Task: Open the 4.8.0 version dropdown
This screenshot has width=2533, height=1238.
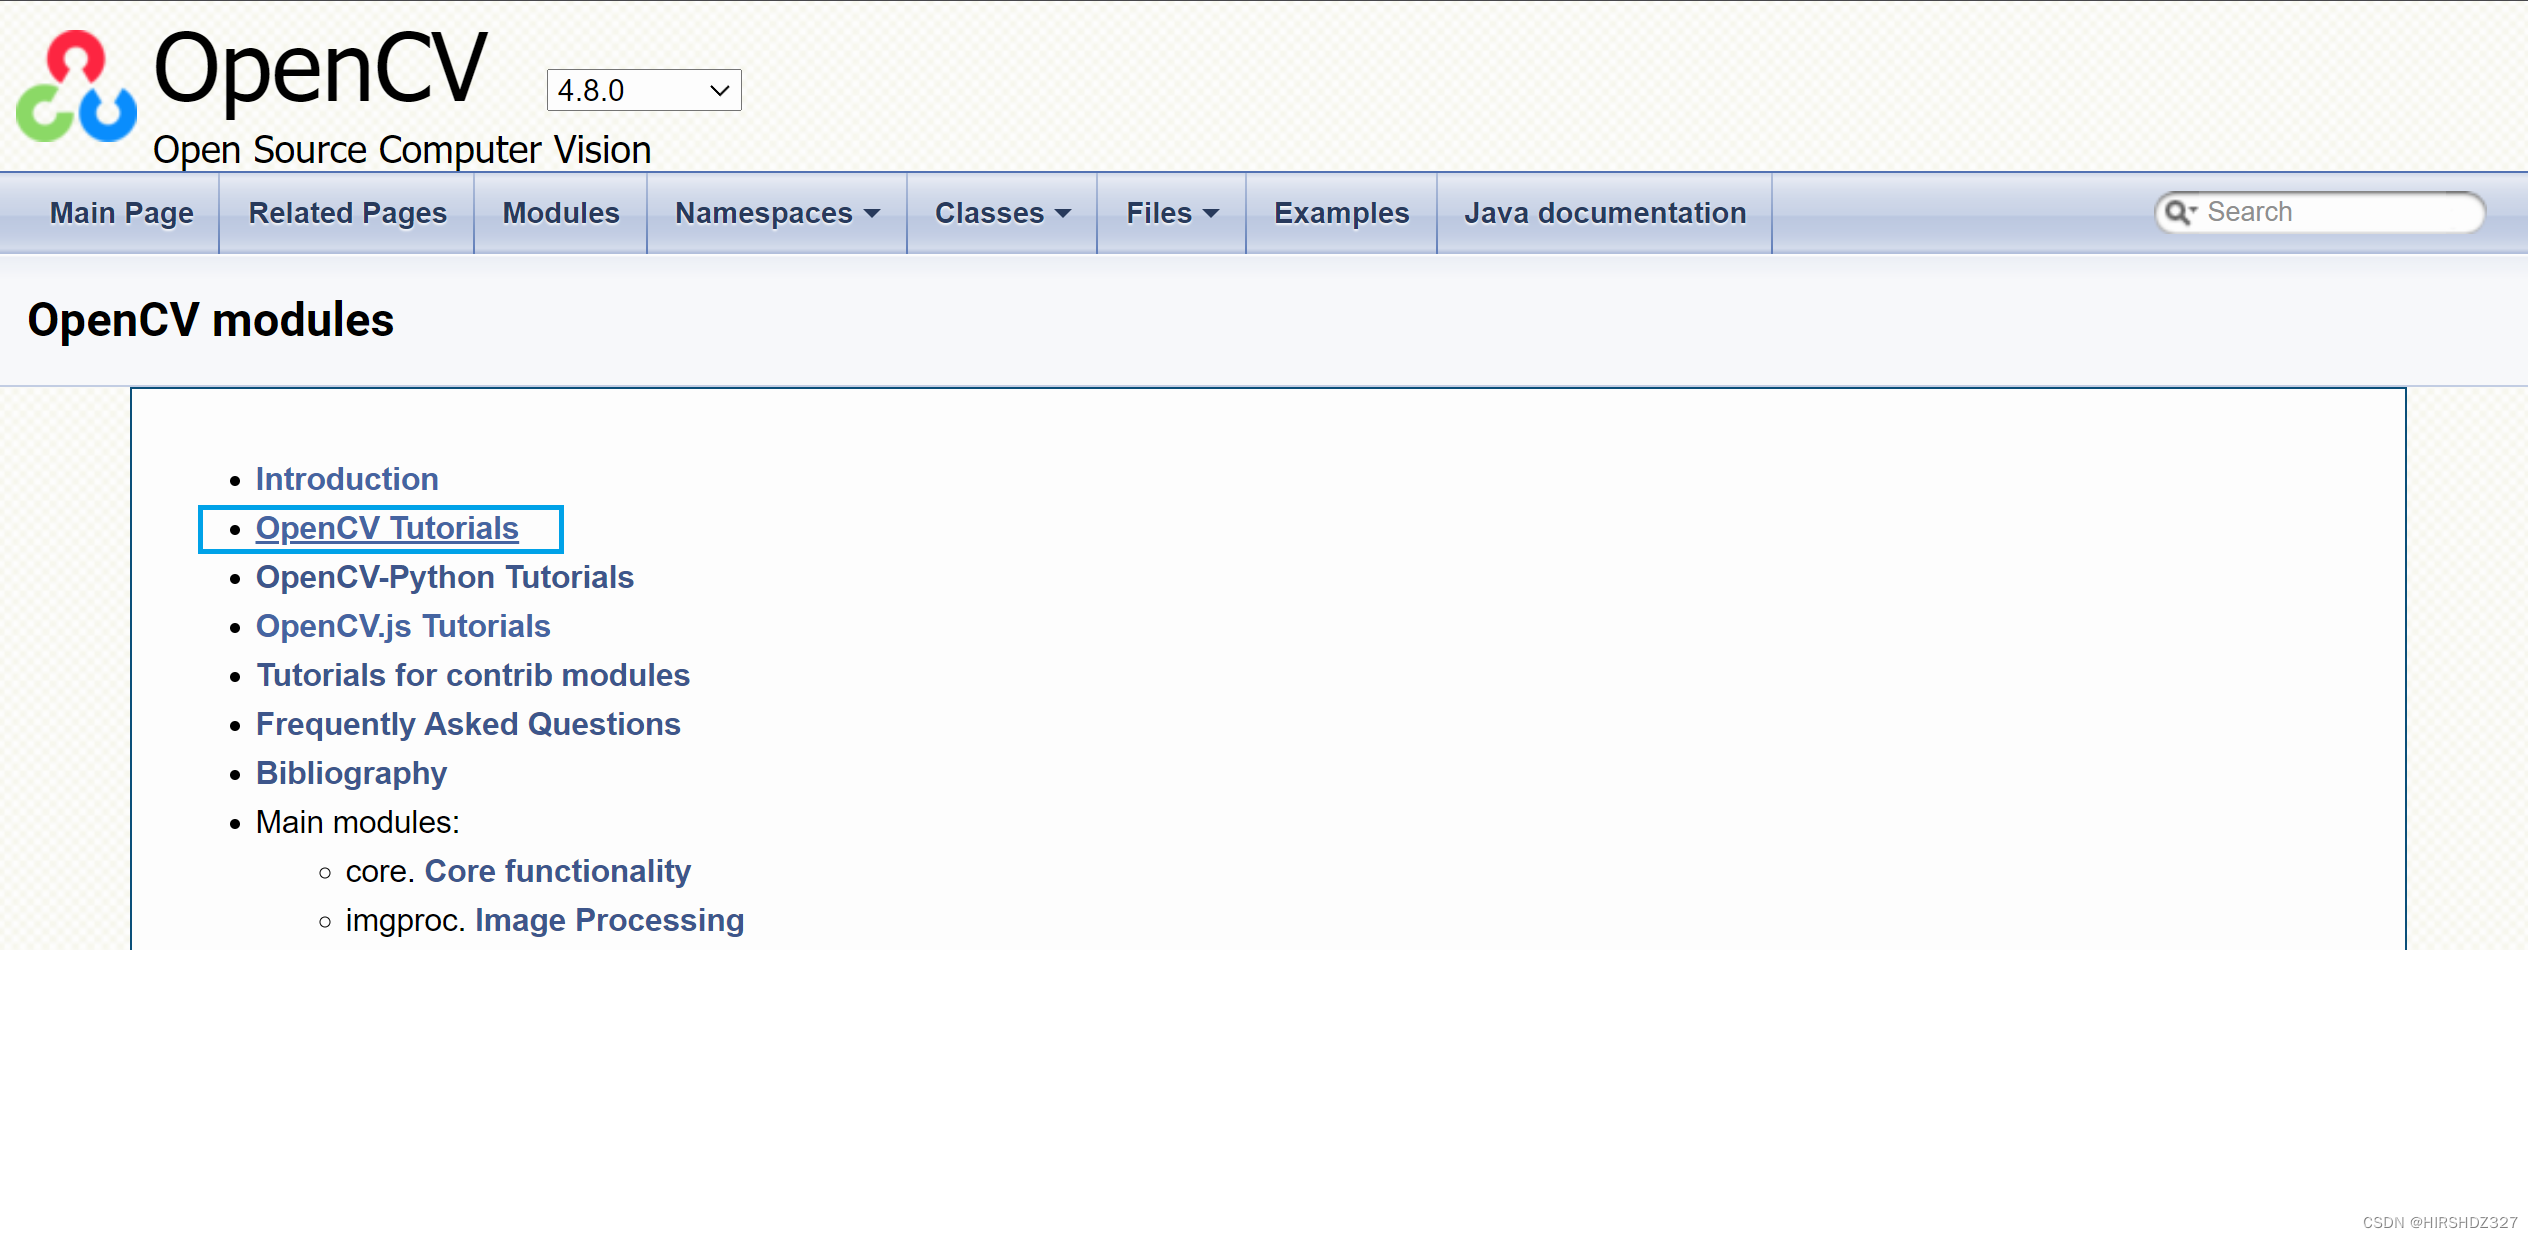Action: [643, 91]
